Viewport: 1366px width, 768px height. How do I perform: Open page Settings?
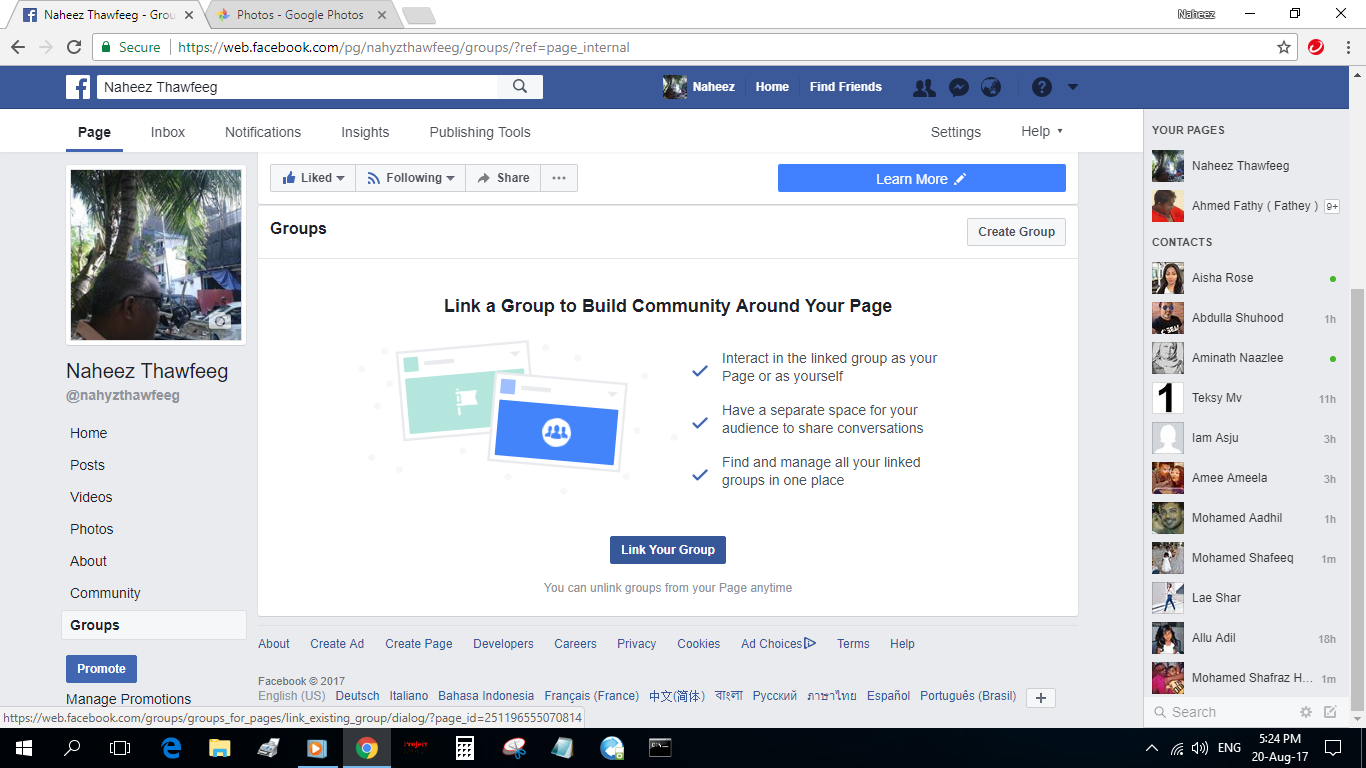(956, 132)
